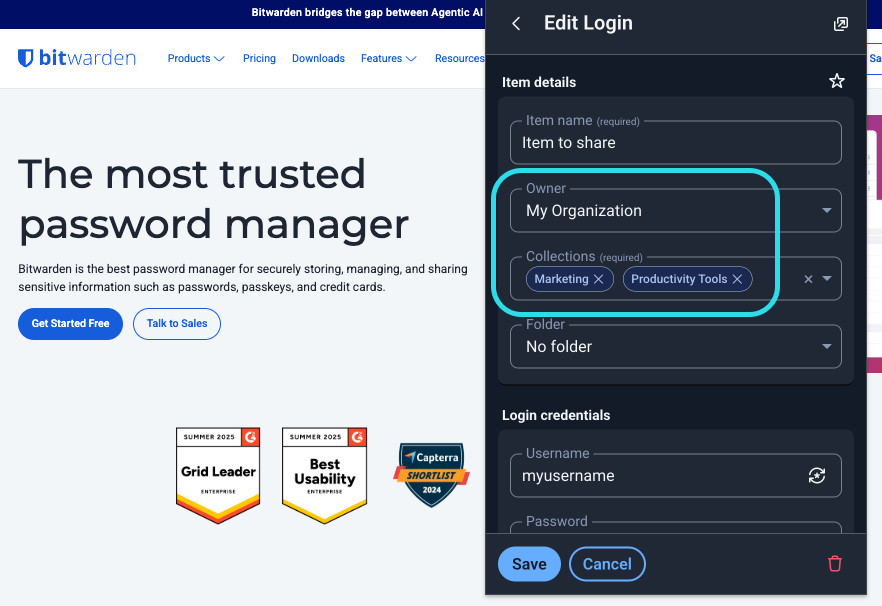Click the pop-out window icon
Viewport: 882px width, 606px height.
click(841, 24)
